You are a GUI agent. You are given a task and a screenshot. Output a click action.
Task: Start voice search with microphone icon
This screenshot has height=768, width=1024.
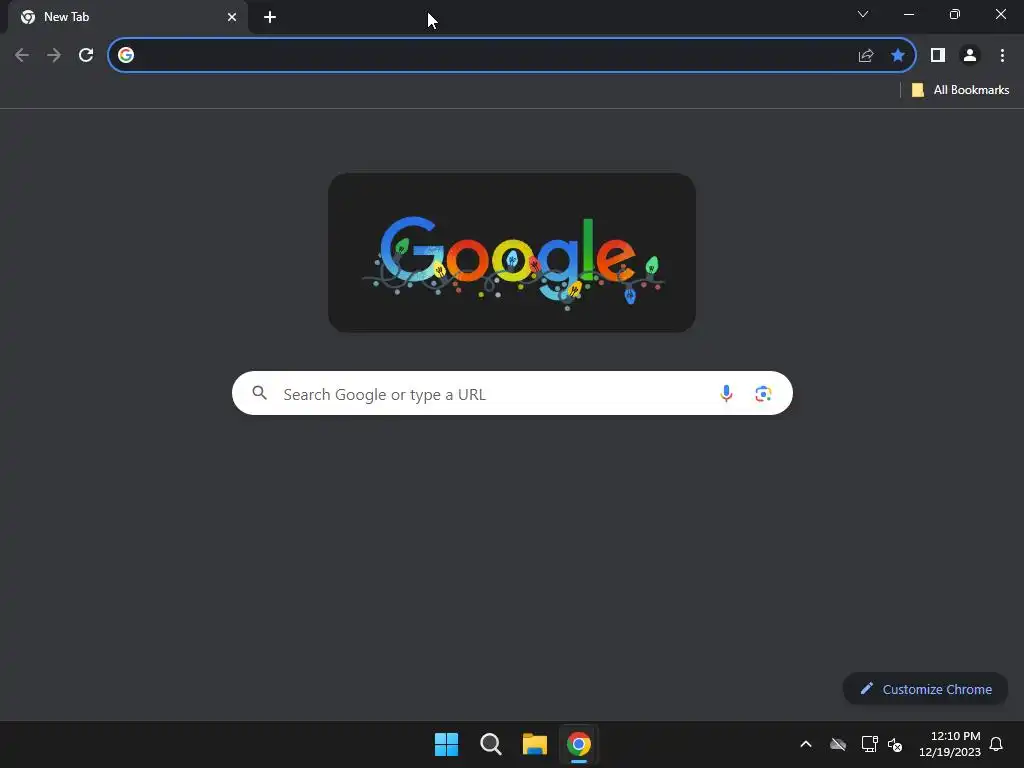tap(726, 393)
